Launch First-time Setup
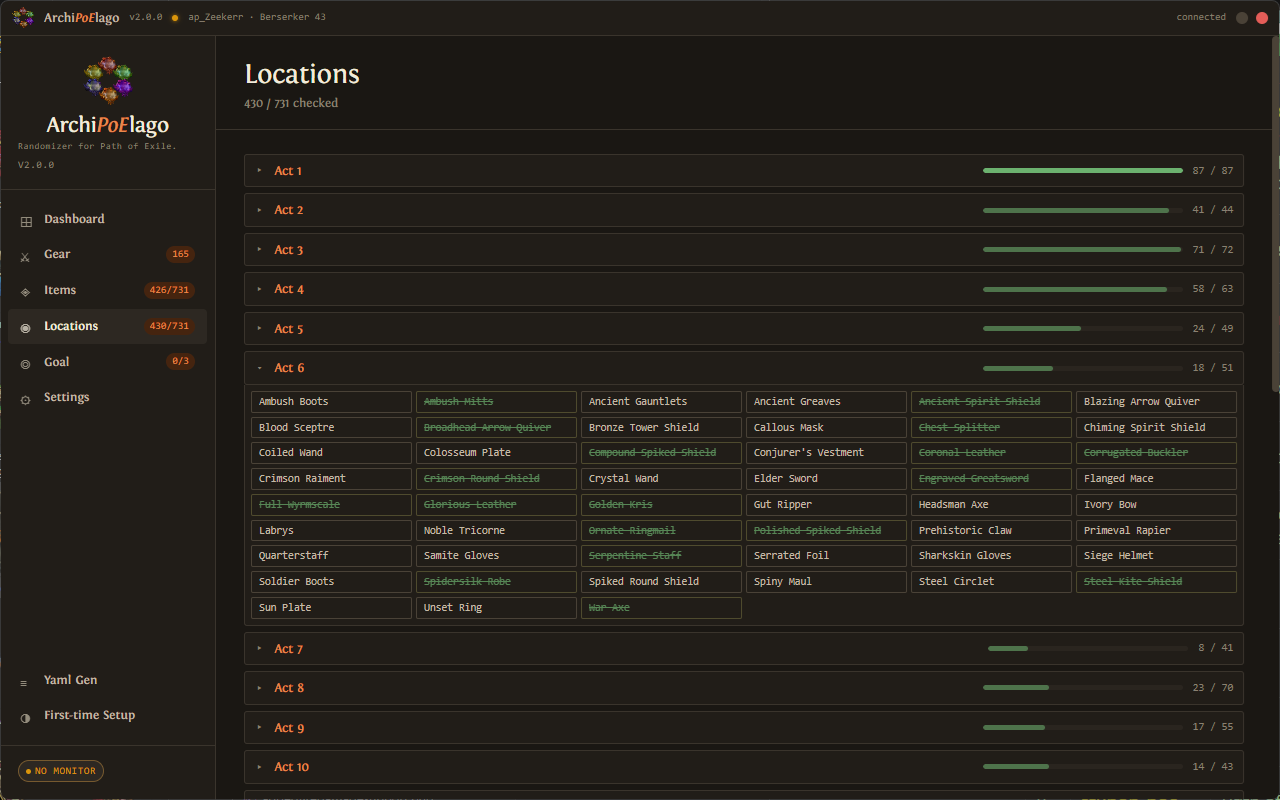This screenshot has height=800, width=1280. 107,715
